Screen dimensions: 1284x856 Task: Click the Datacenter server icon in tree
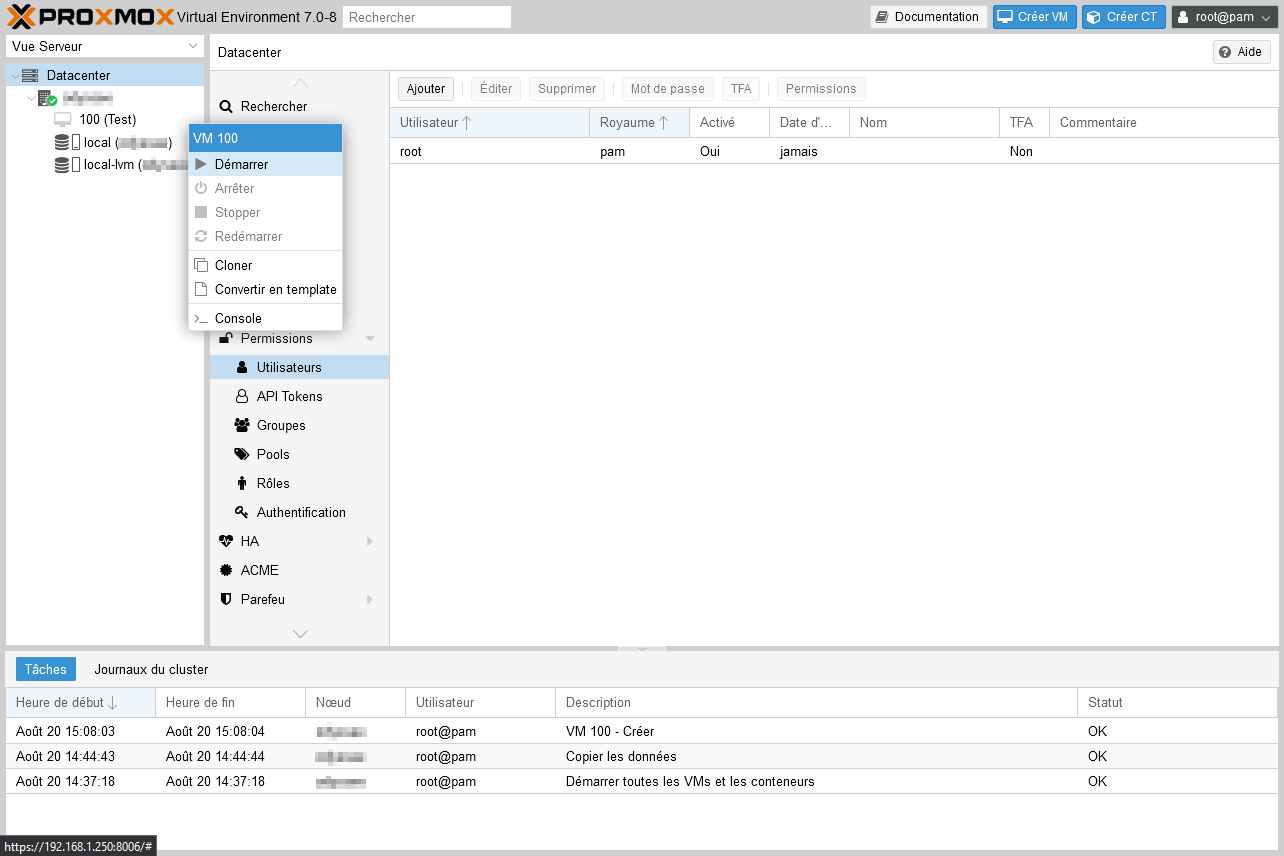pyautogui.click(x=30, y=76)
